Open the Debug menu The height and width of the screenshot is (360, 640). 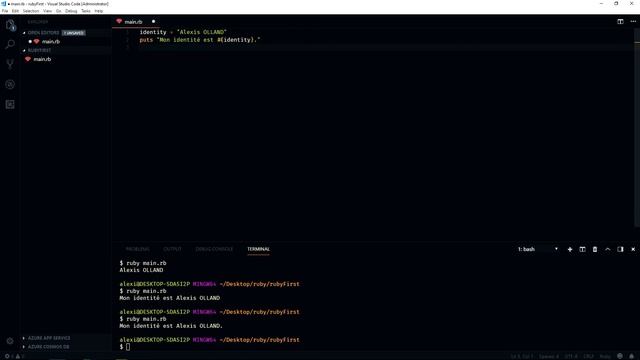[x=71, y=11]
